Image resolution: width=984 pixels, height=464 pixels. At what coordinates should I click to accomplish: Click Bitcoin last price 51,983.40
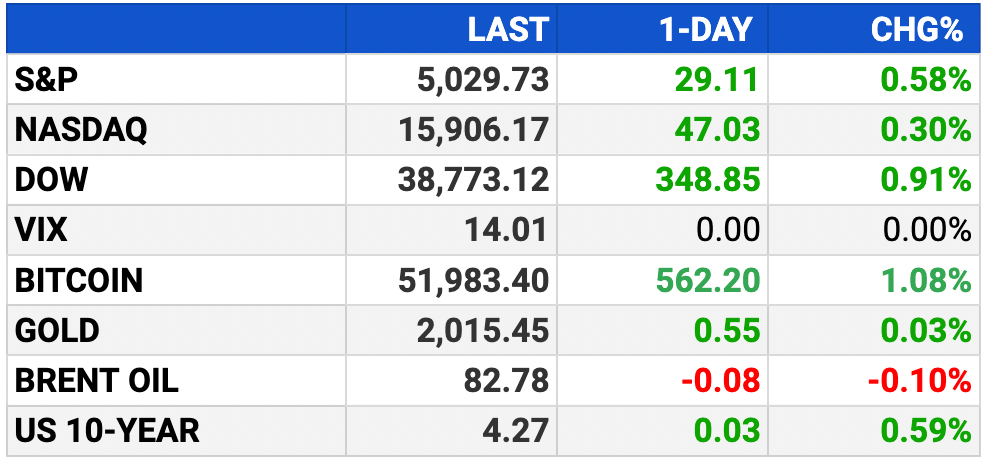click(x=474, y=281)
